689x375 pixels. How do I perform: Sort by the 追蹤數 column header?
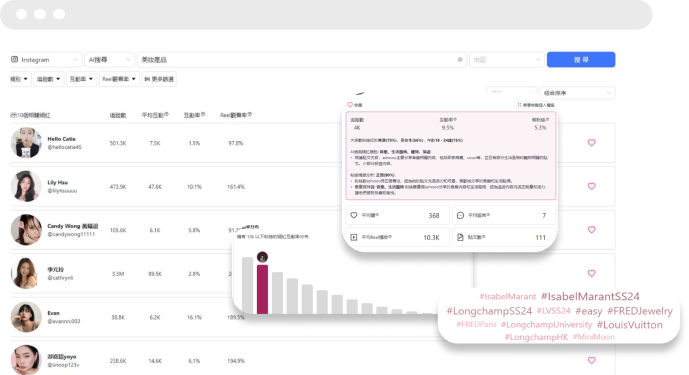(x=118, y=115)
